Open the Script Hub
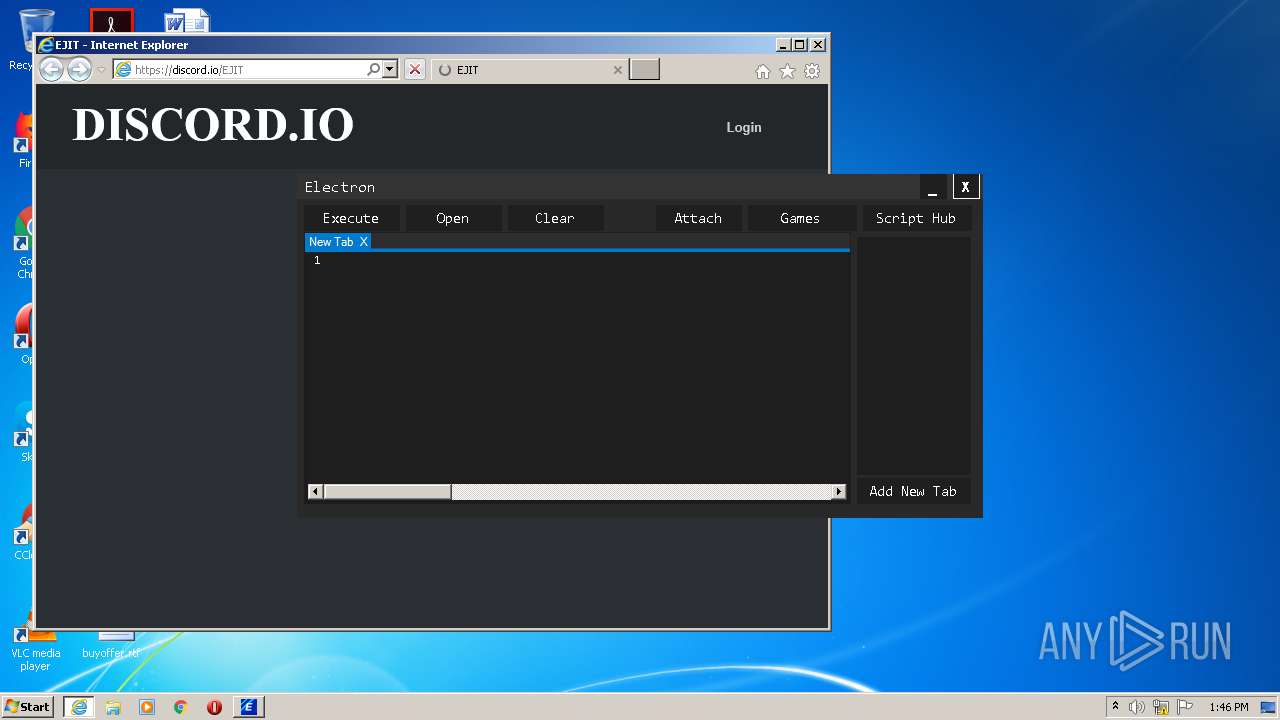 pos(916,218)
